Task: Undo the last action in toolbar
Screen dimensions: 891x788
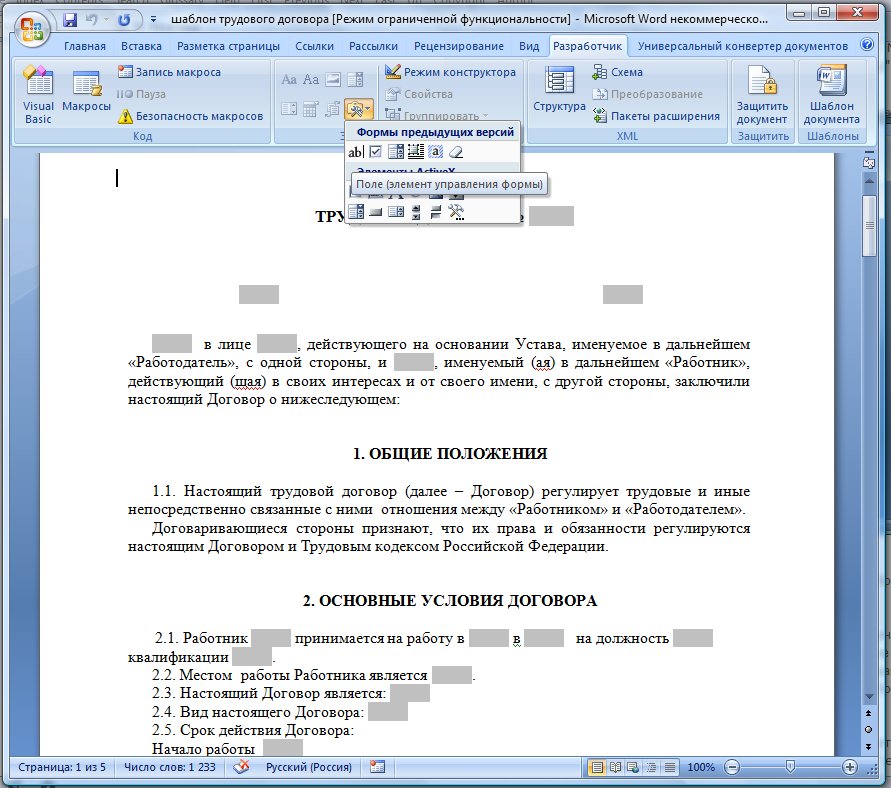Action: pyautogui.click(x=91, y=20)
